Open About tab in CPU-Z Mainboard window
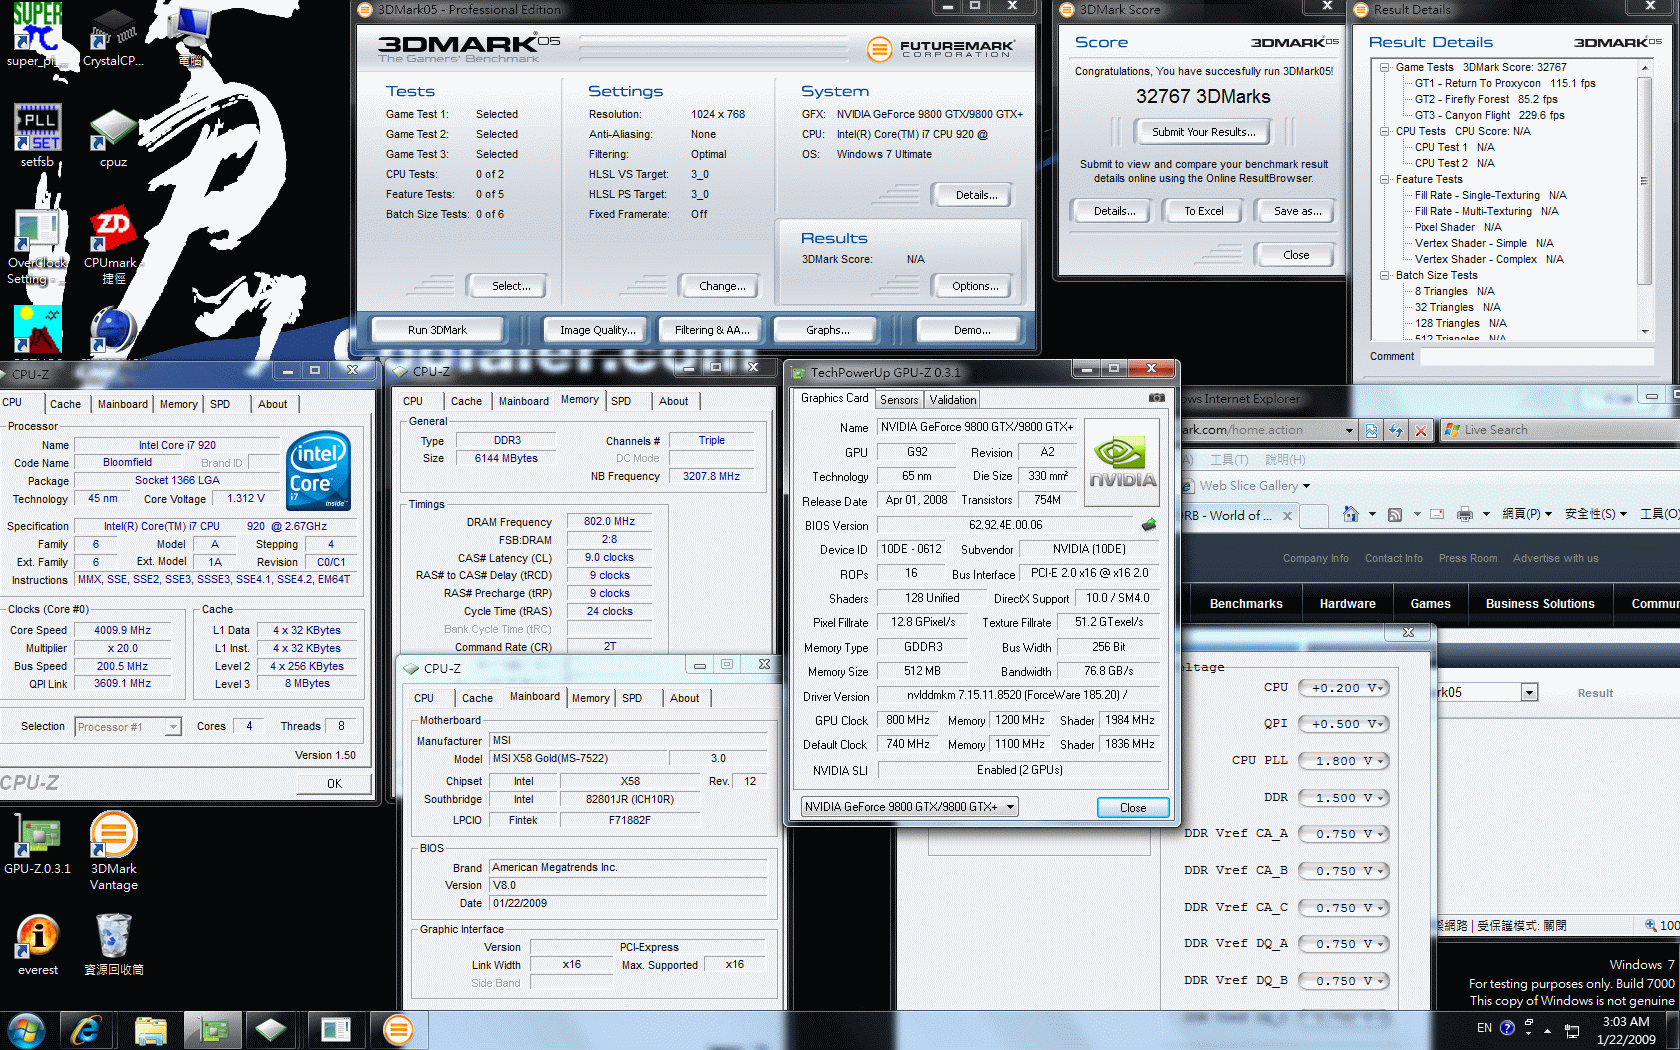 (x=685, y=698)
